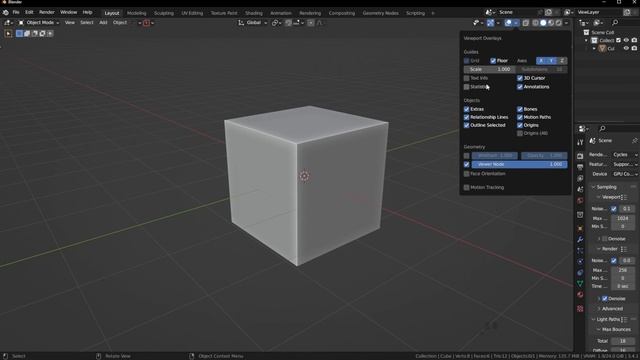Enable the Text Info checkbox
This screenshot has height=360, width=640.
tap(467, 78)
